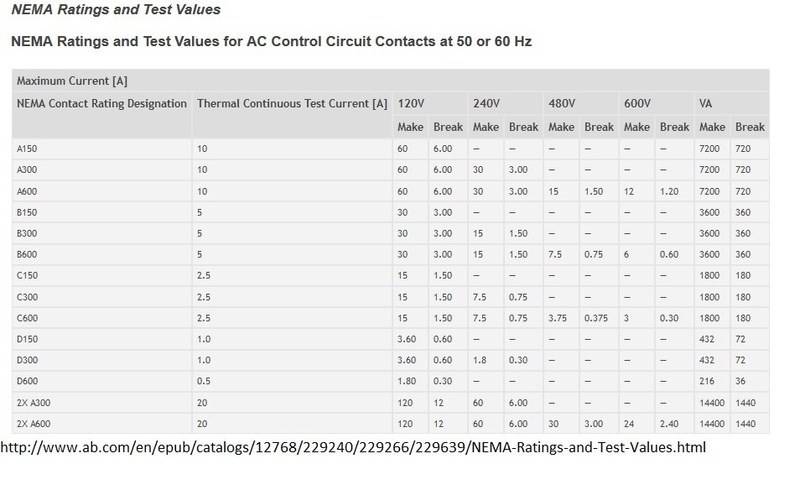Select the 600V column header

tap(637, 103)
